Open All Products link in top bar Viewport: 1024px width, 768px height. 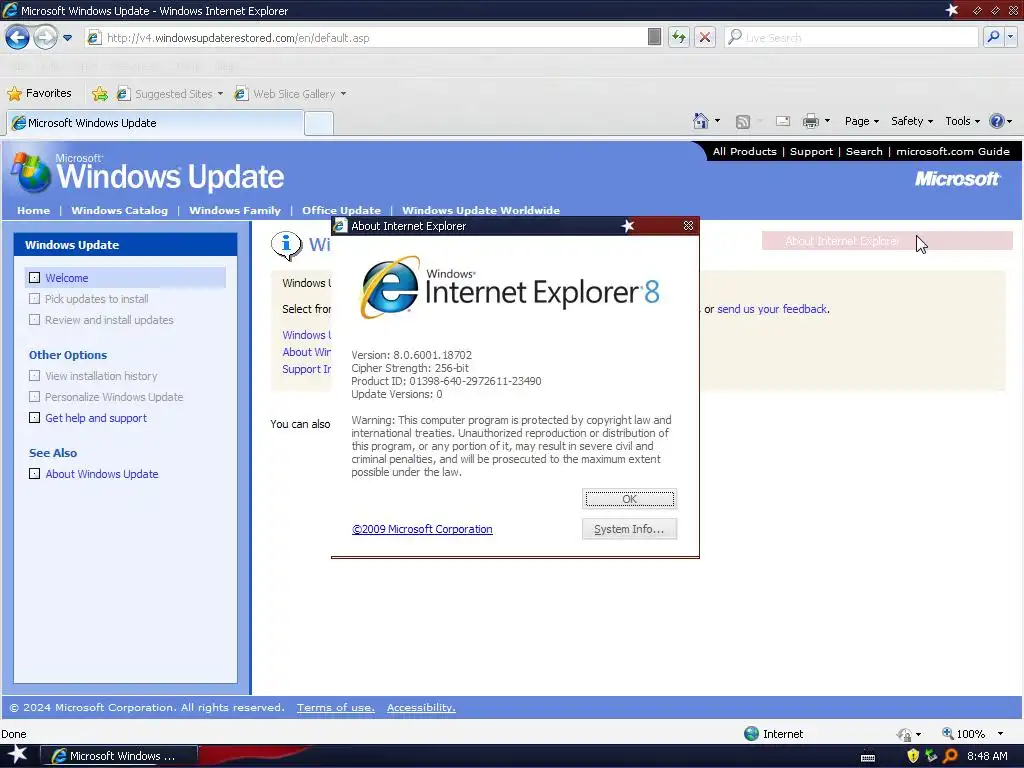tap(744, 152)
